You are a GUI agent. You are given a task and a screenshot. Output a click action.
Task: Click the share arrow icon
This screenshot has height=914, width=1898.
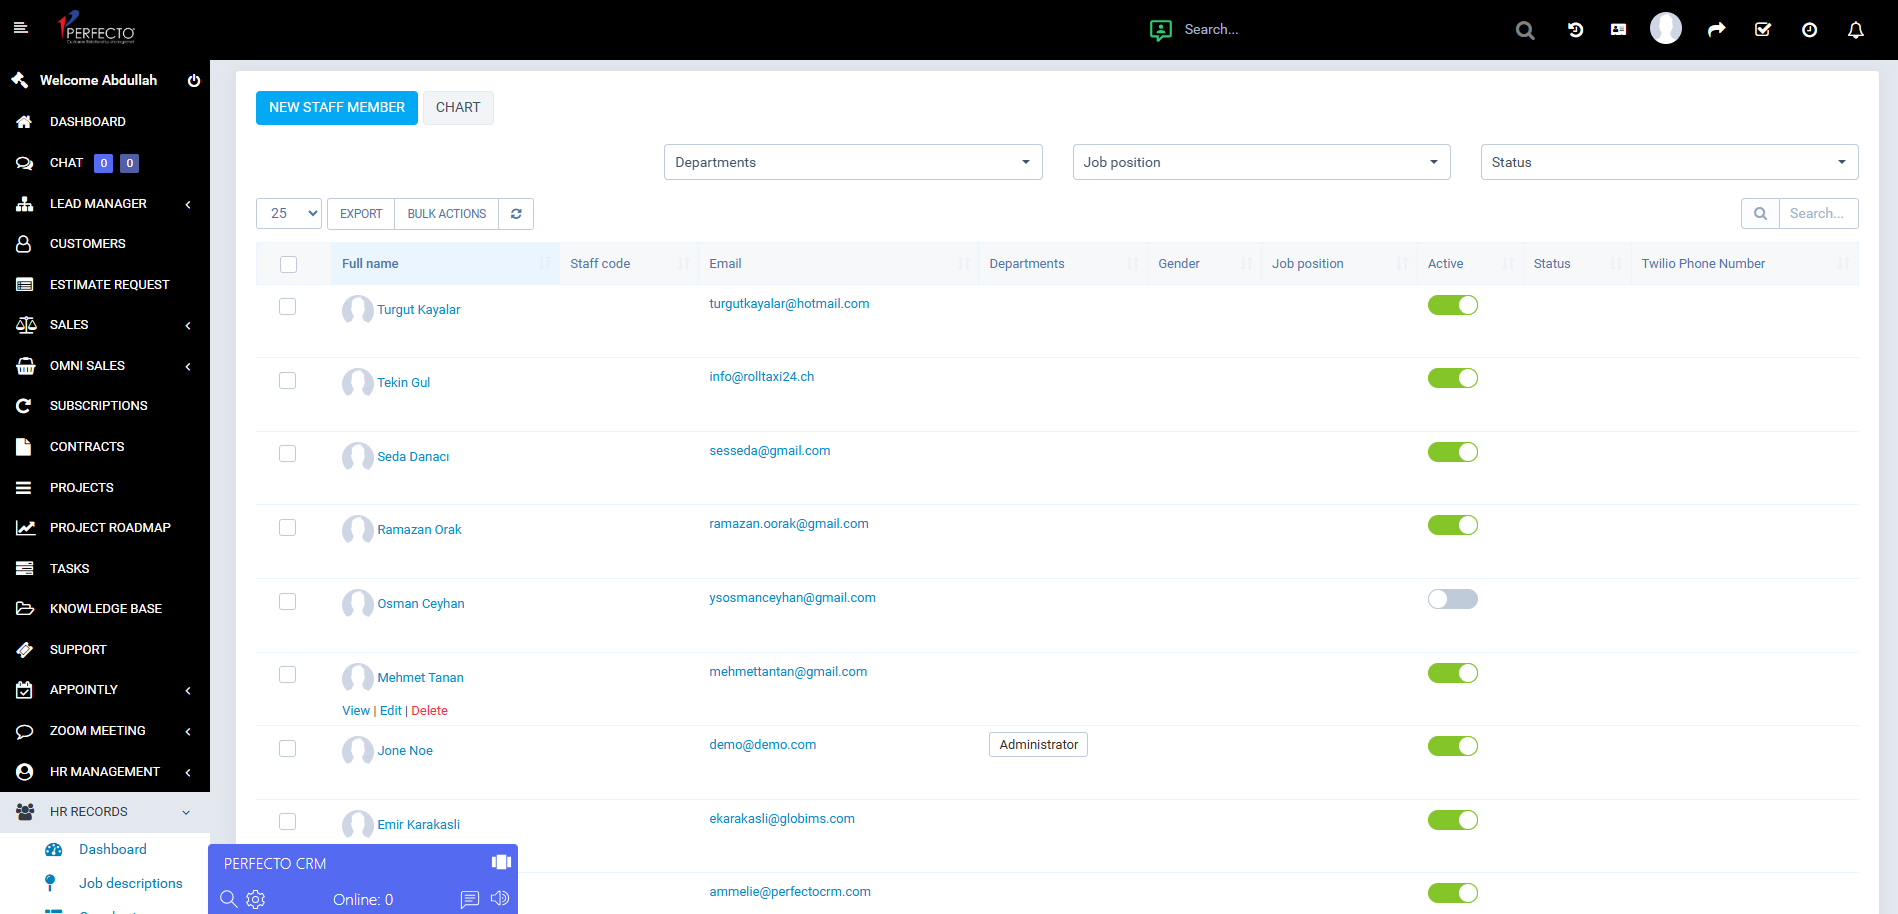click(x=1716, y=30)
